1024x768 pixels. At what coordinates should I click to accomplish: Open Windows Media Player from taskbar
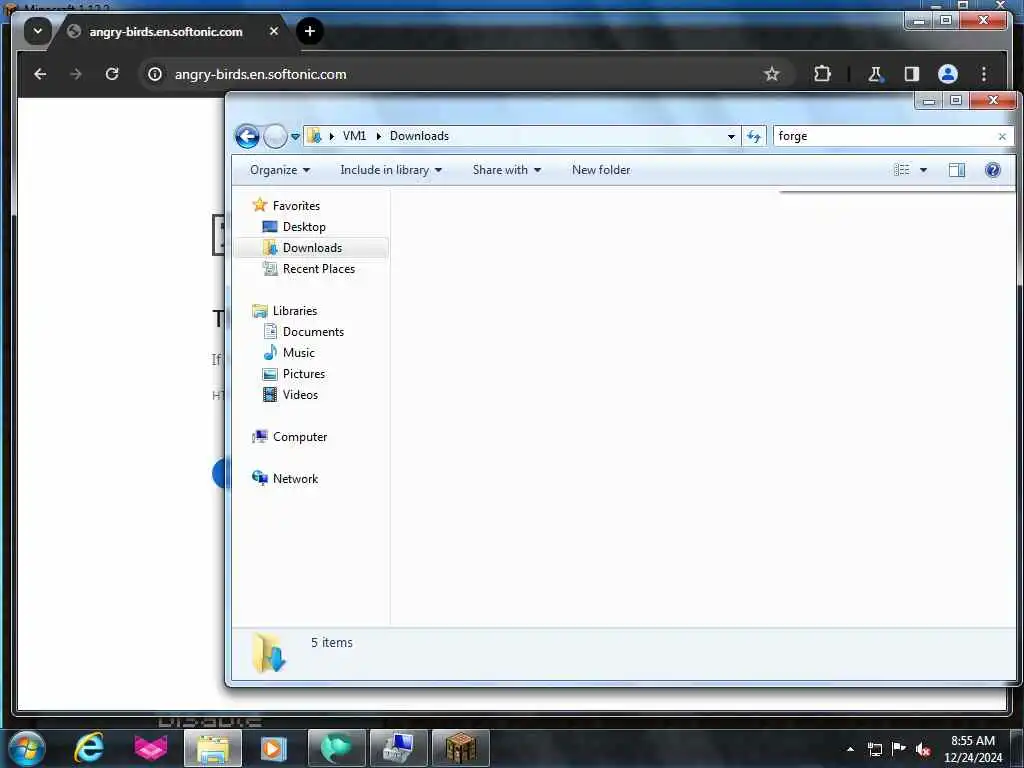[x=274, y=748]
